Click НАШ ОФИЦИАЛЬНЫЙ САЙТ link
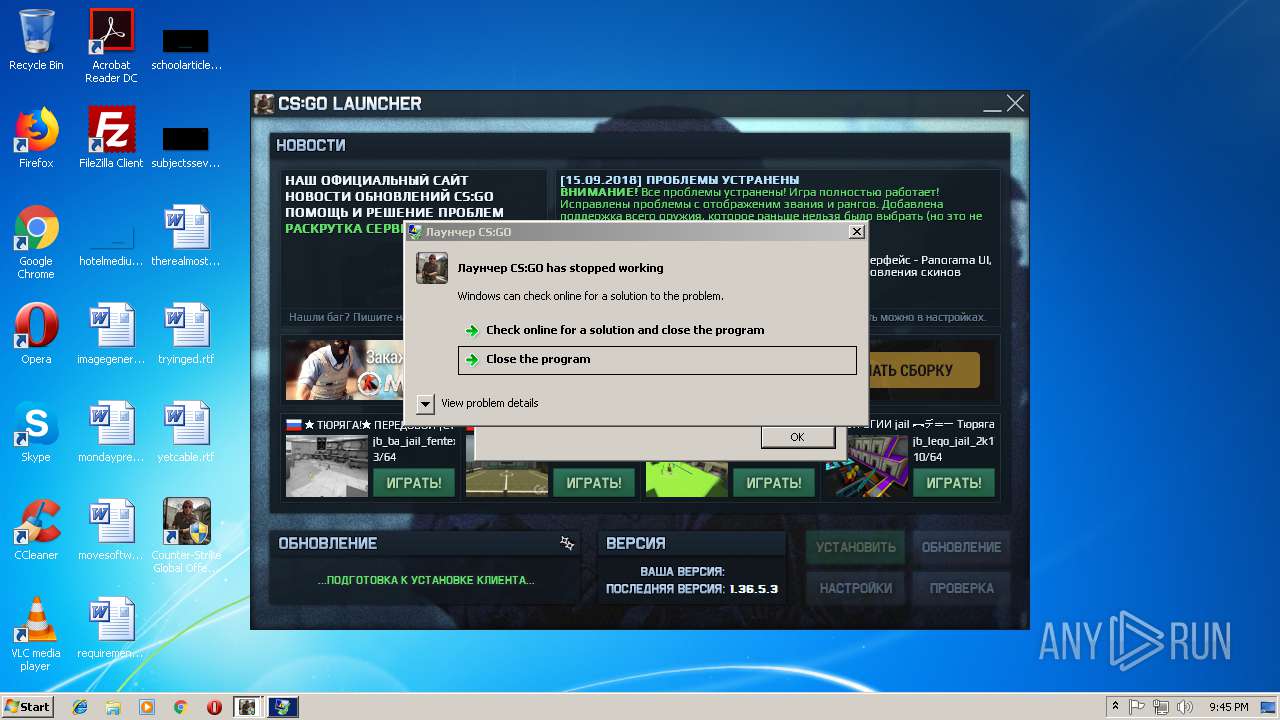 pyautogui.click(x=377, y=181)
